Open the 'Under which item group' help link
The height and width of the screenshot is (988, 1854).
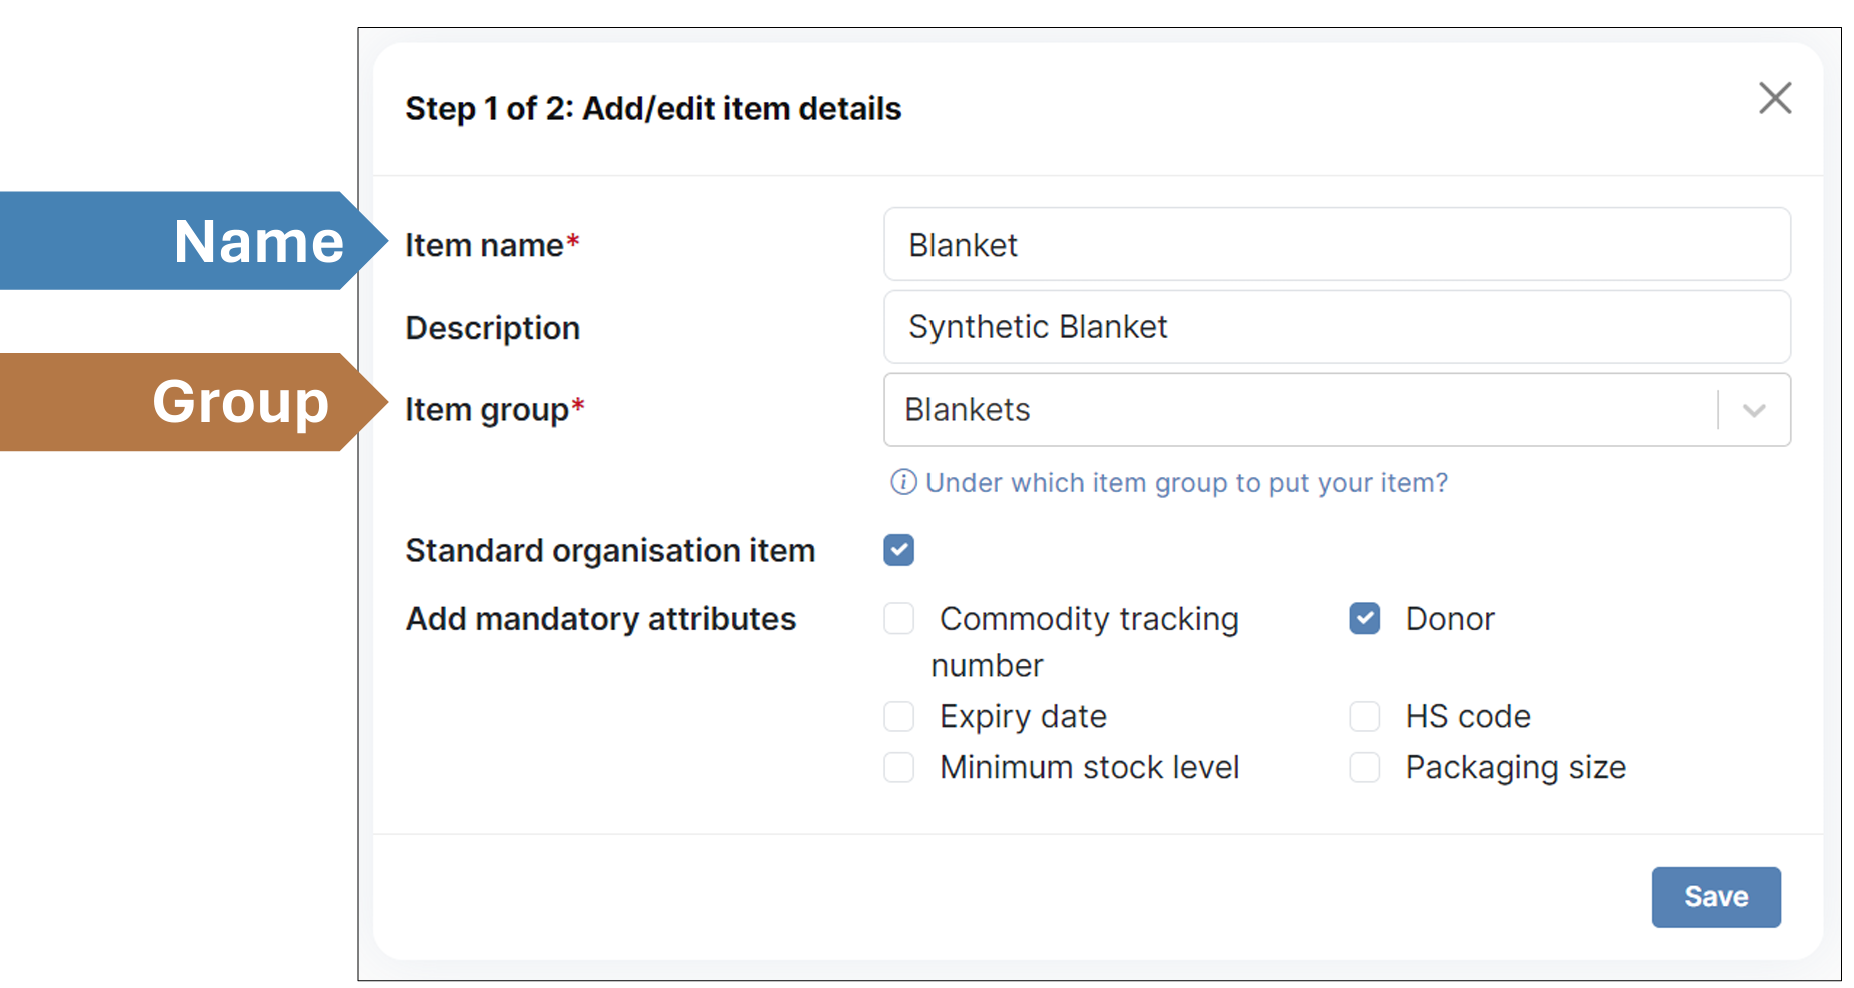tap(1185, 483)
